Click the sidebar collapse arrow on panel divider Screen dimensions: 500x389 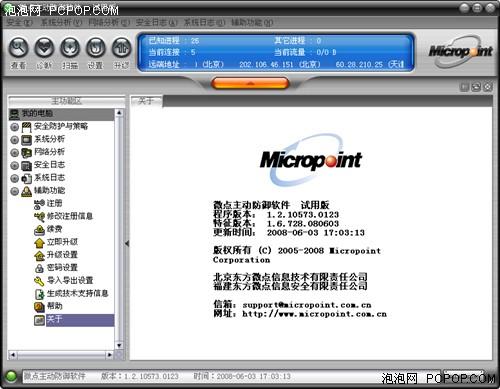point(127,244)
